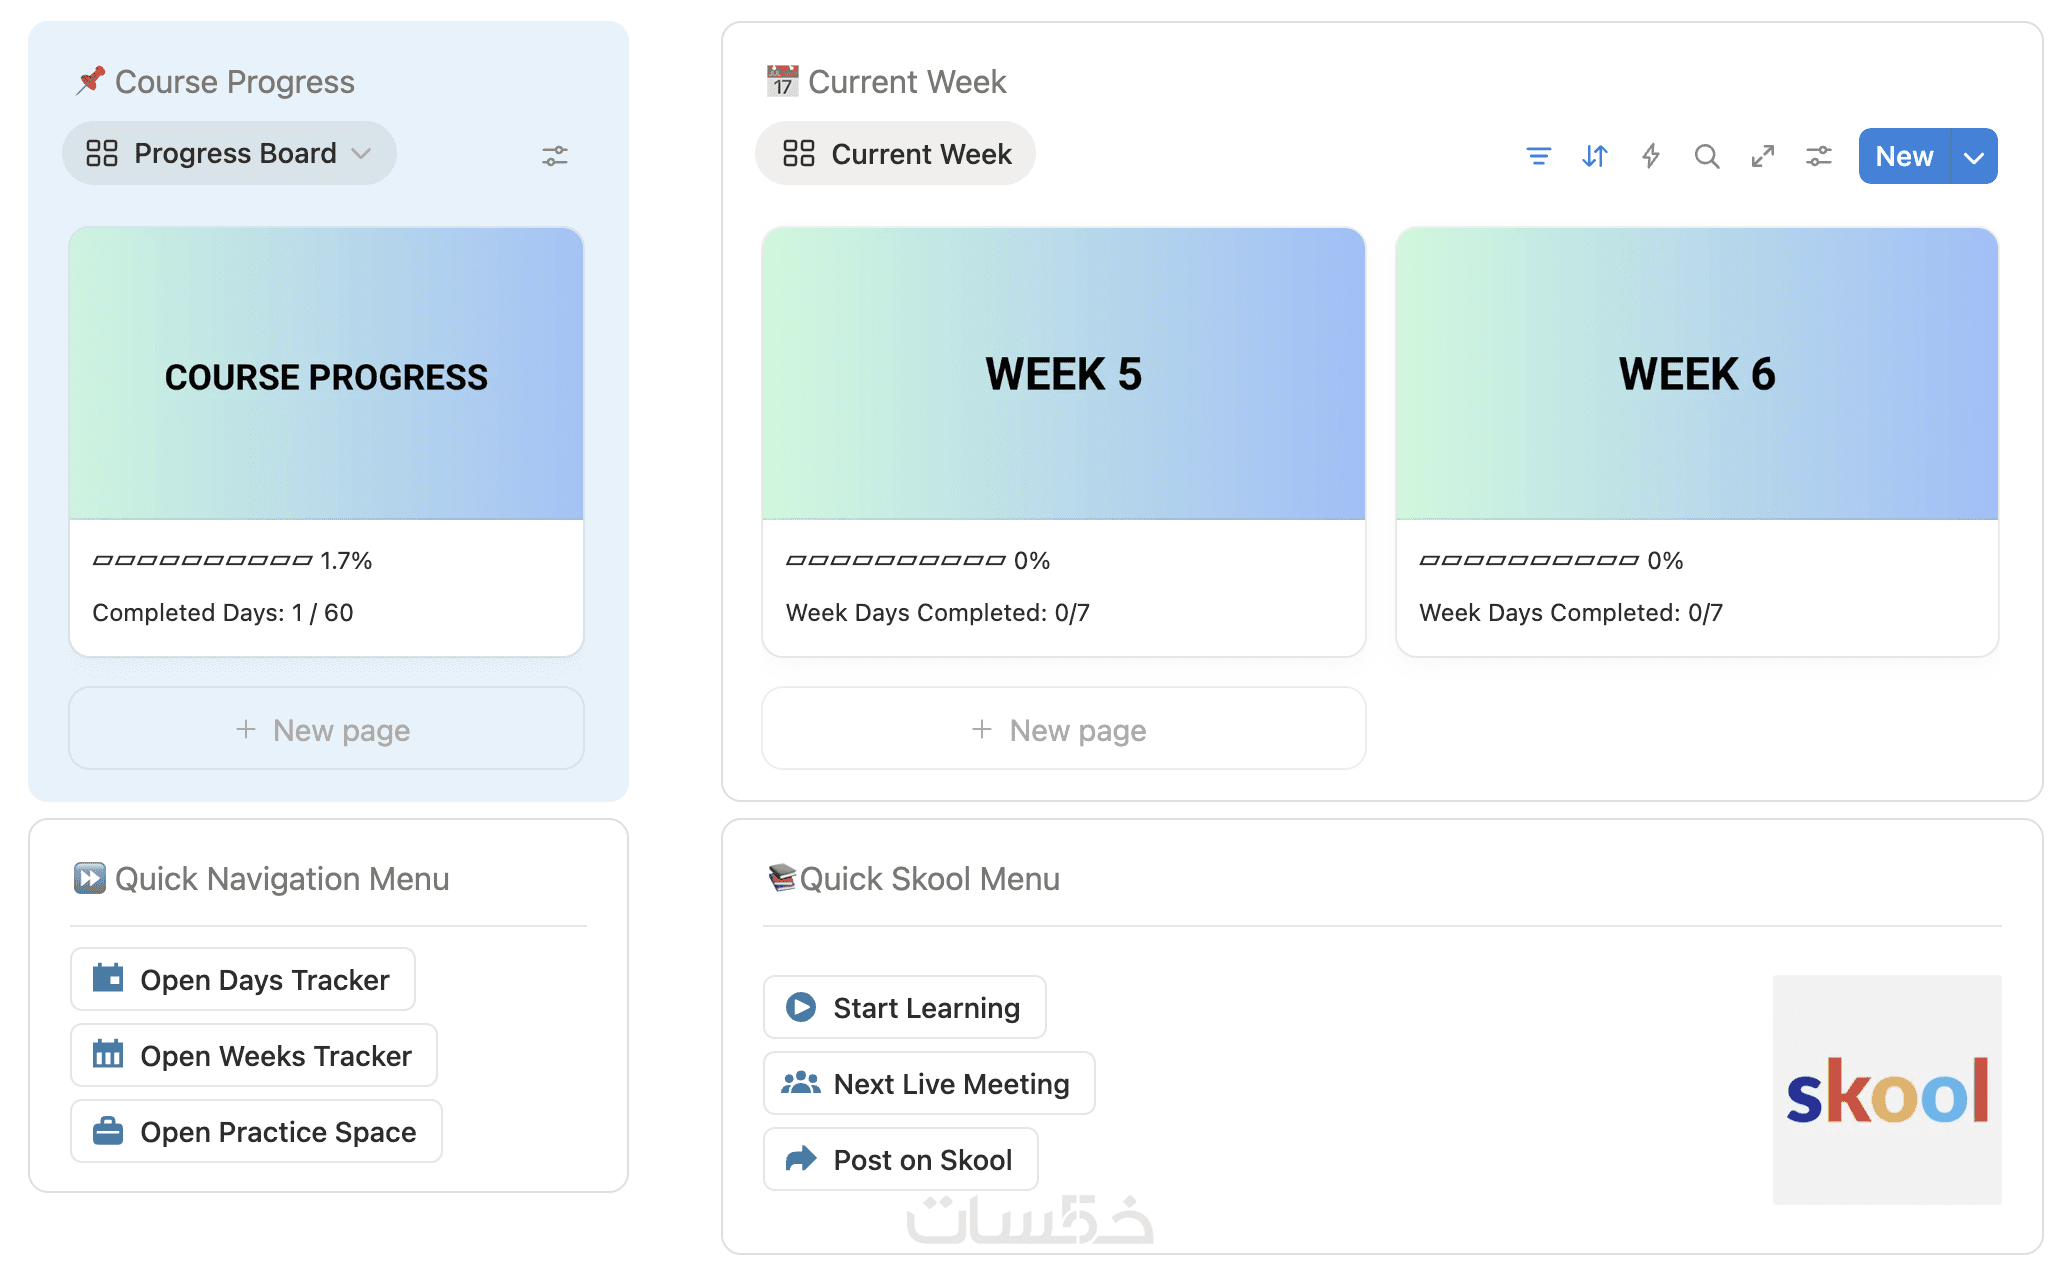Open the Days Tracker button
The width and height of the screenshot is (2062, 1270).
click(x=243, y=979)
